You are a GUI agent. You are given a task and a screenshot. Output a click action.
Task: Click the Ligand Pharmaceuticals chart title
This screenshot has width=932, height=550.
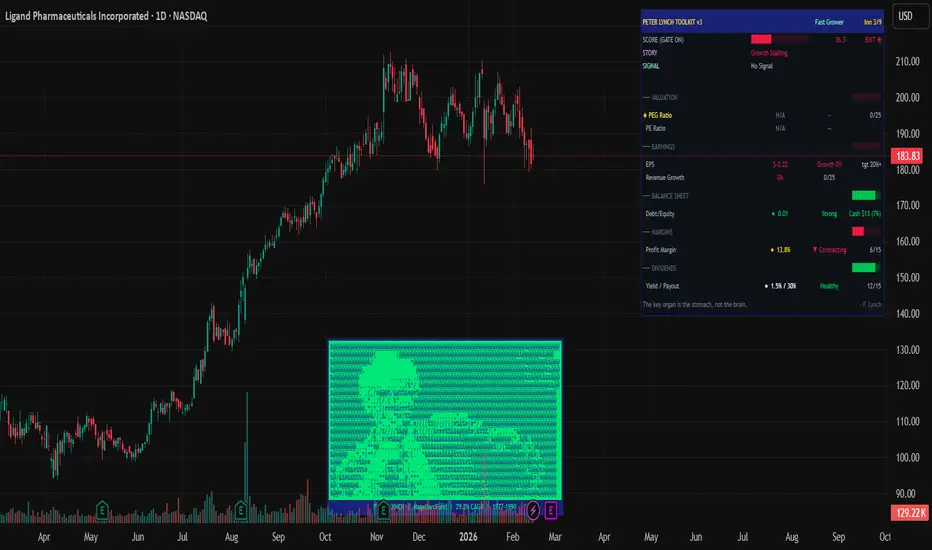[106, 16]
